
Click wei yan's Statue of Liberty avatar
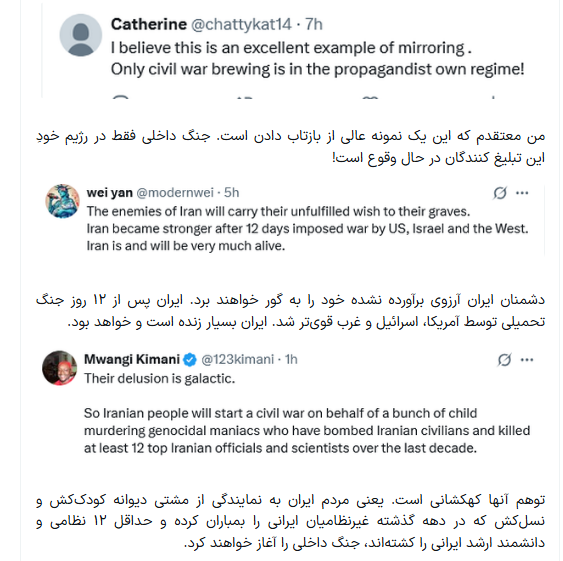tap(62, 201)
